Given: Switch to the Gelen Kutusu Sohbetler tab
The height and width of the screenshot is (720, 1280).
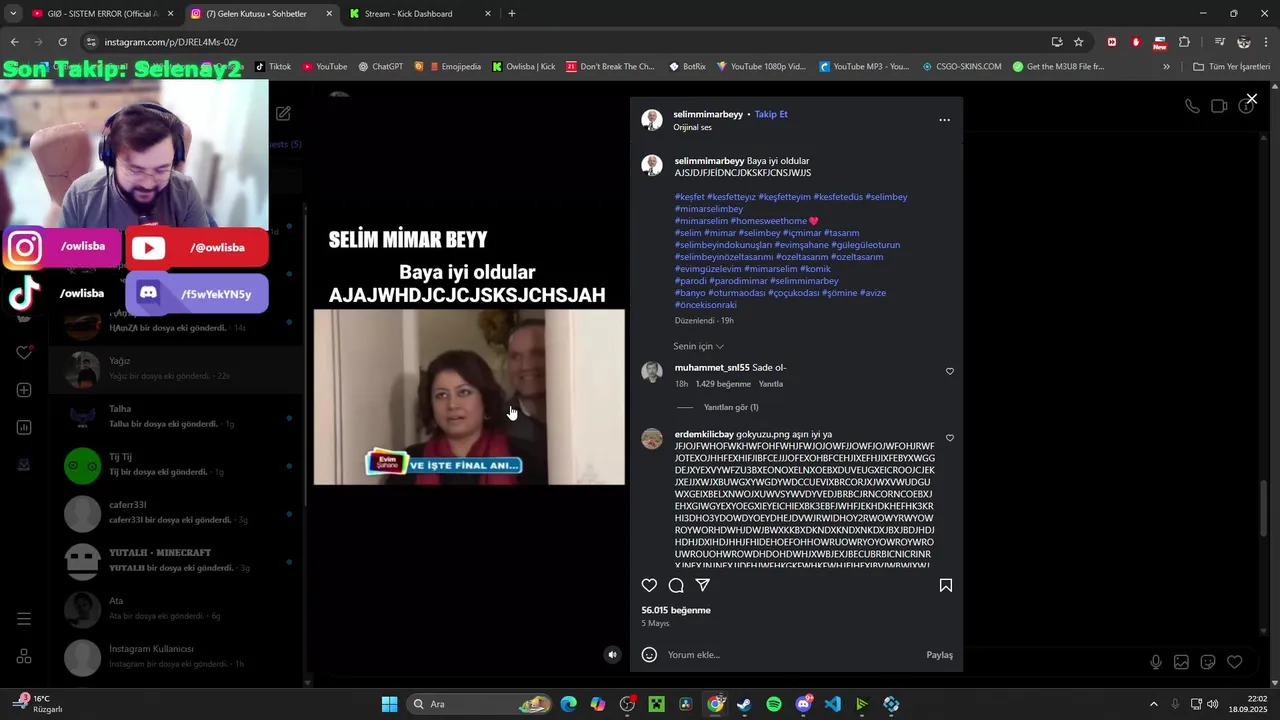Looking at the screenshot, I should click(x=262, y=14).
